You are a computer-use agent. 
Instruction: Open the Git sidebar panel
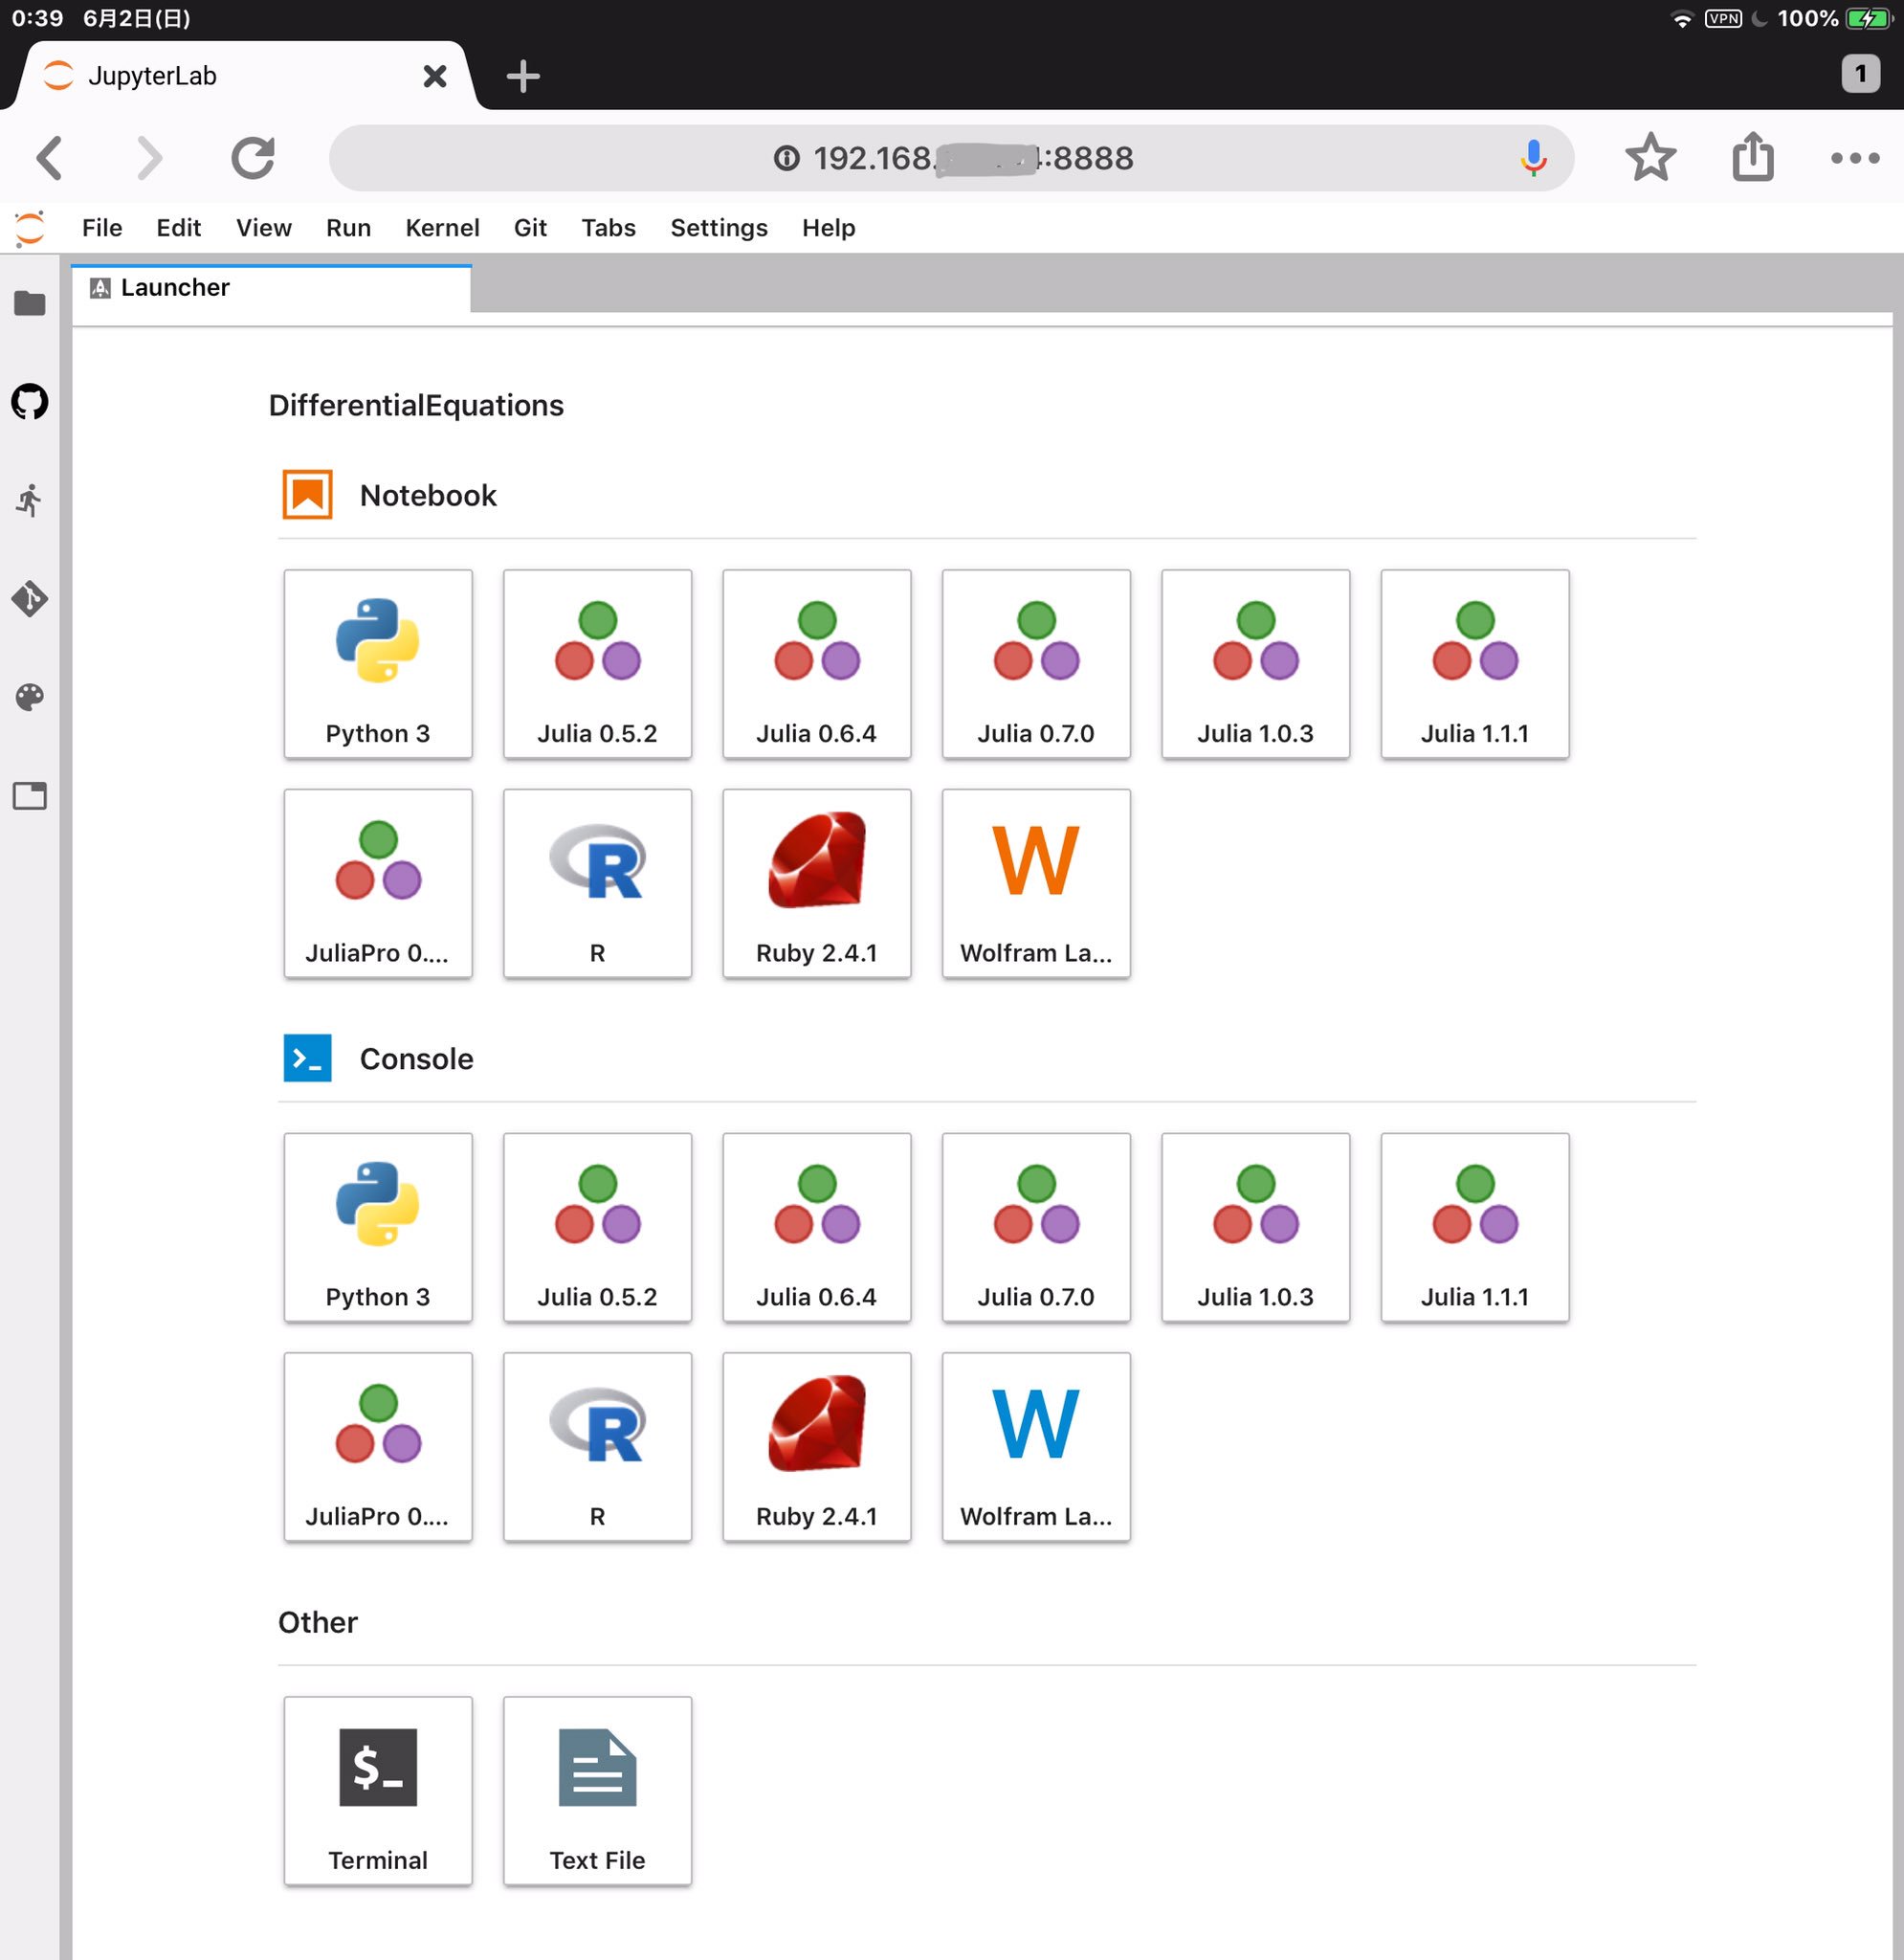tap(30, 598)
